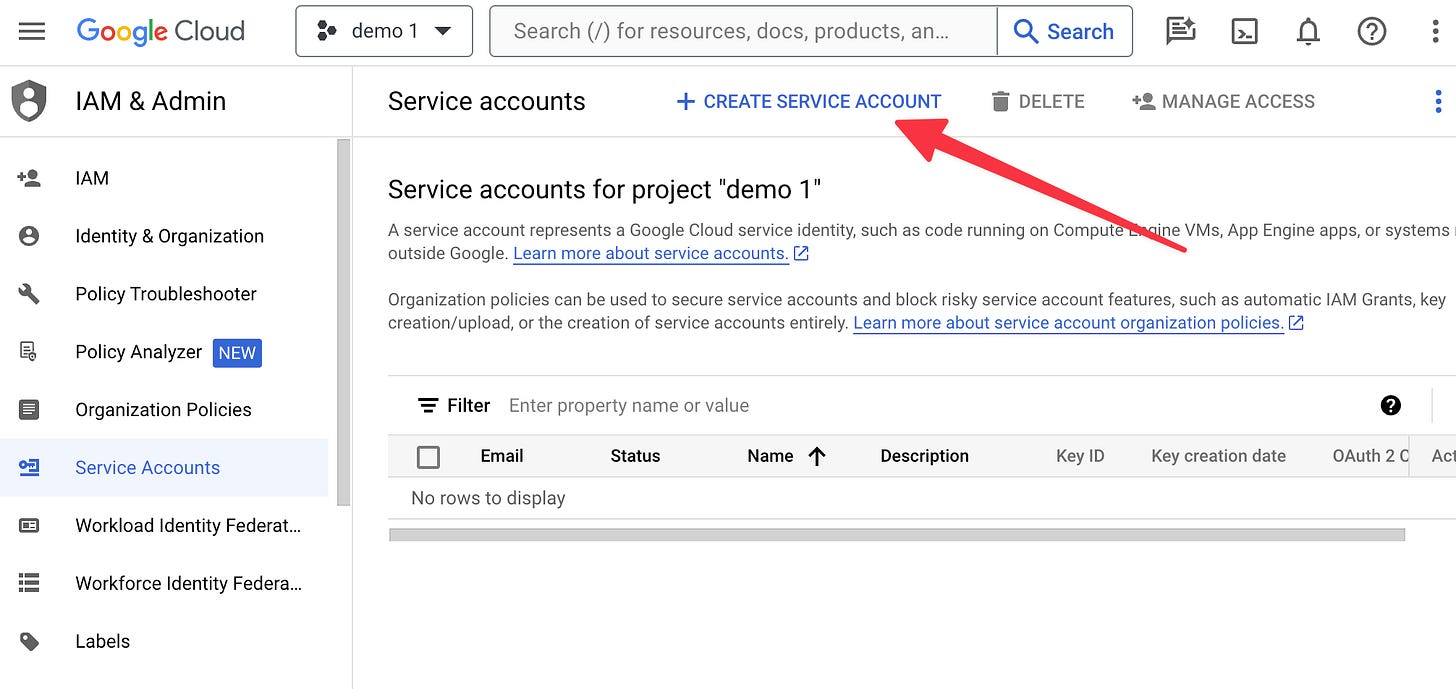Click the Workload Identity Federation icon
Screen dimensions: 1456x689
pyautogui.click(x=29, y=525)
